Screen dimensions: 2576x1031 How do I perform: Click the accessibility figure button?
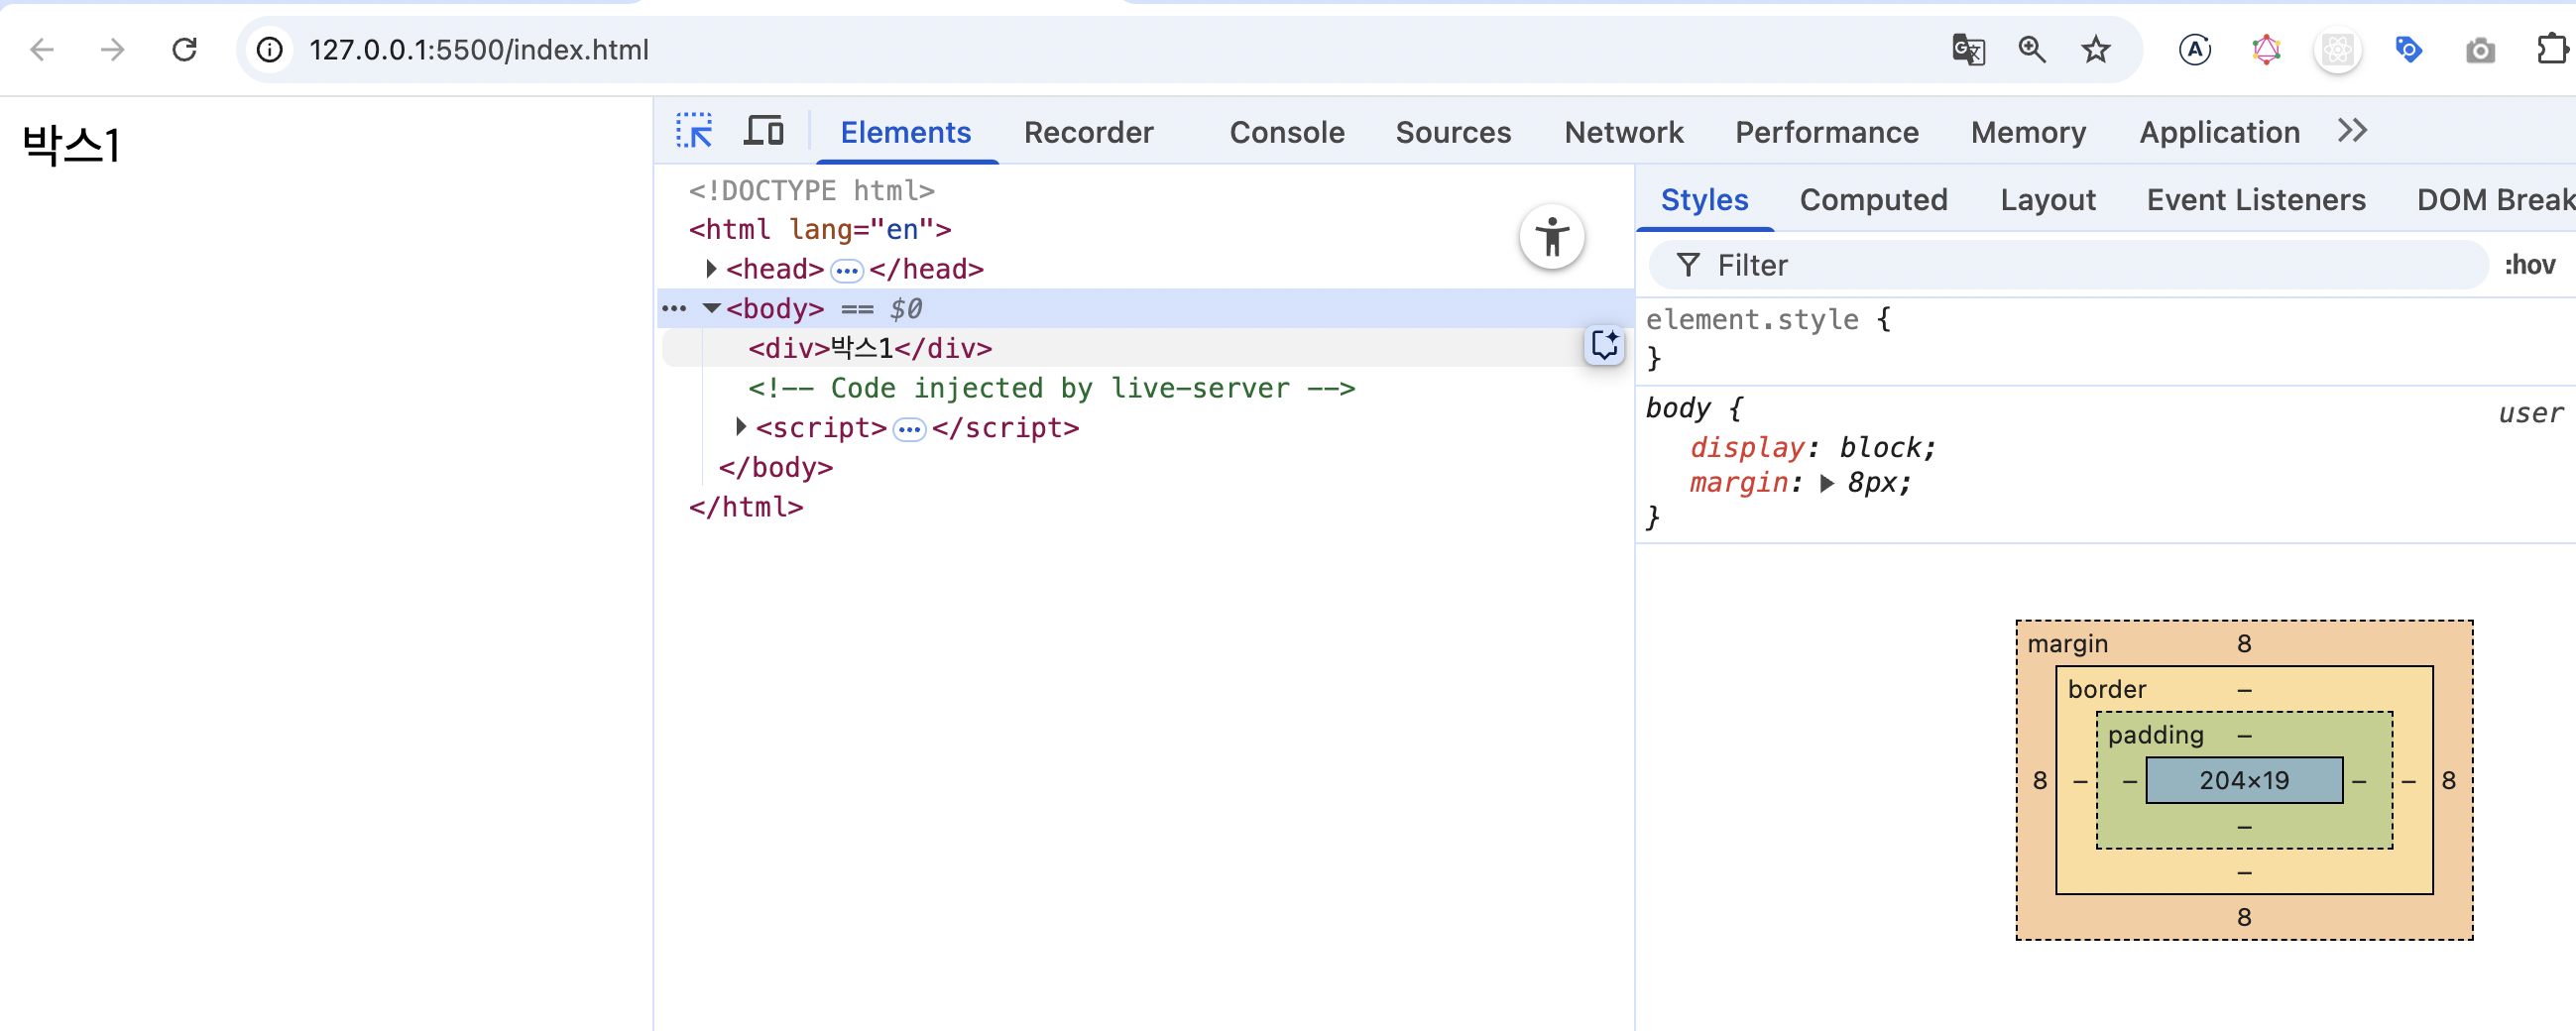point(1552,238)
